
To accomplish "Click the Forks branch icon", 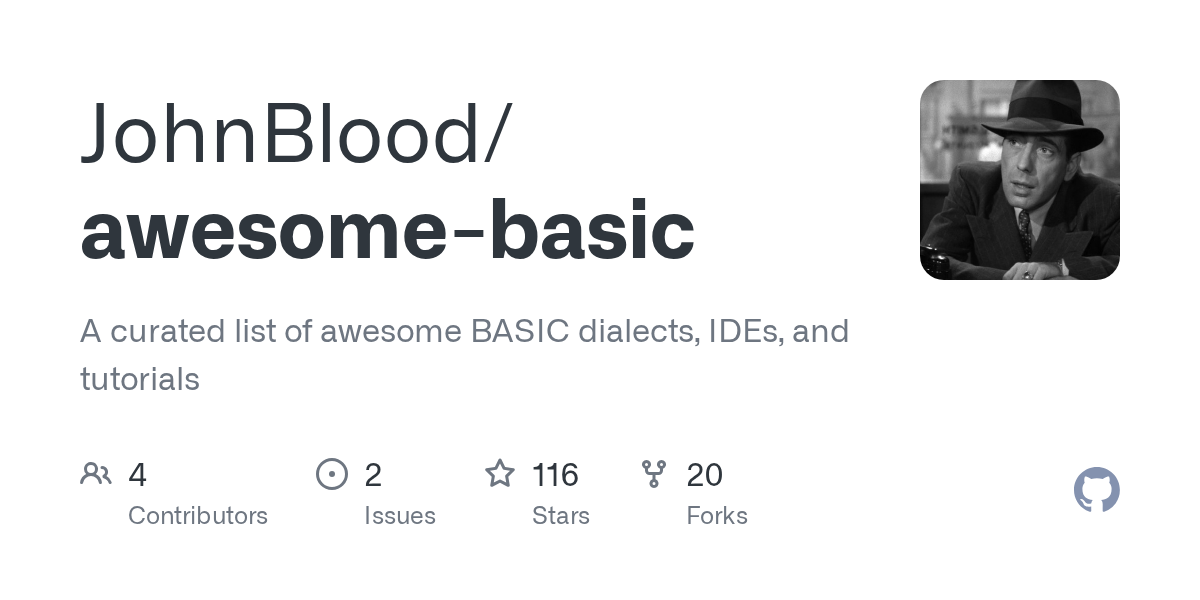I will click(x=654, y=474).
